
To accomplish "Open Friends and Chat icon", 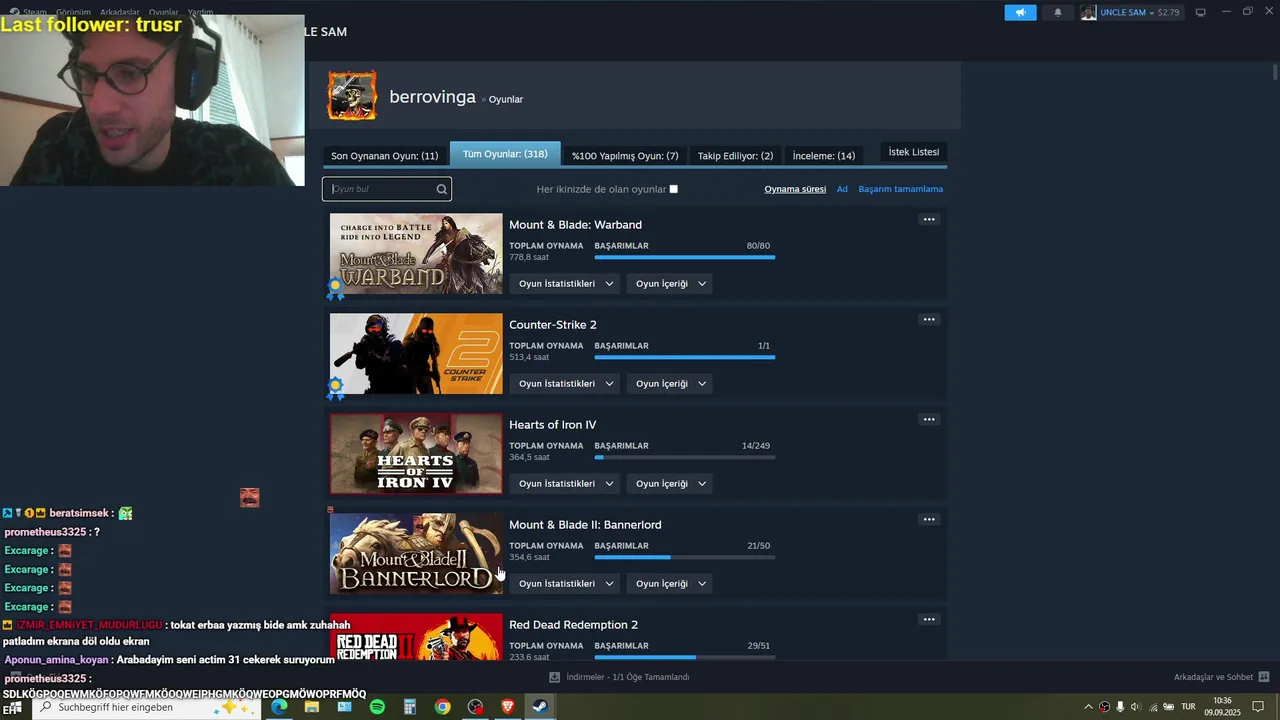I will [1263, 677].
